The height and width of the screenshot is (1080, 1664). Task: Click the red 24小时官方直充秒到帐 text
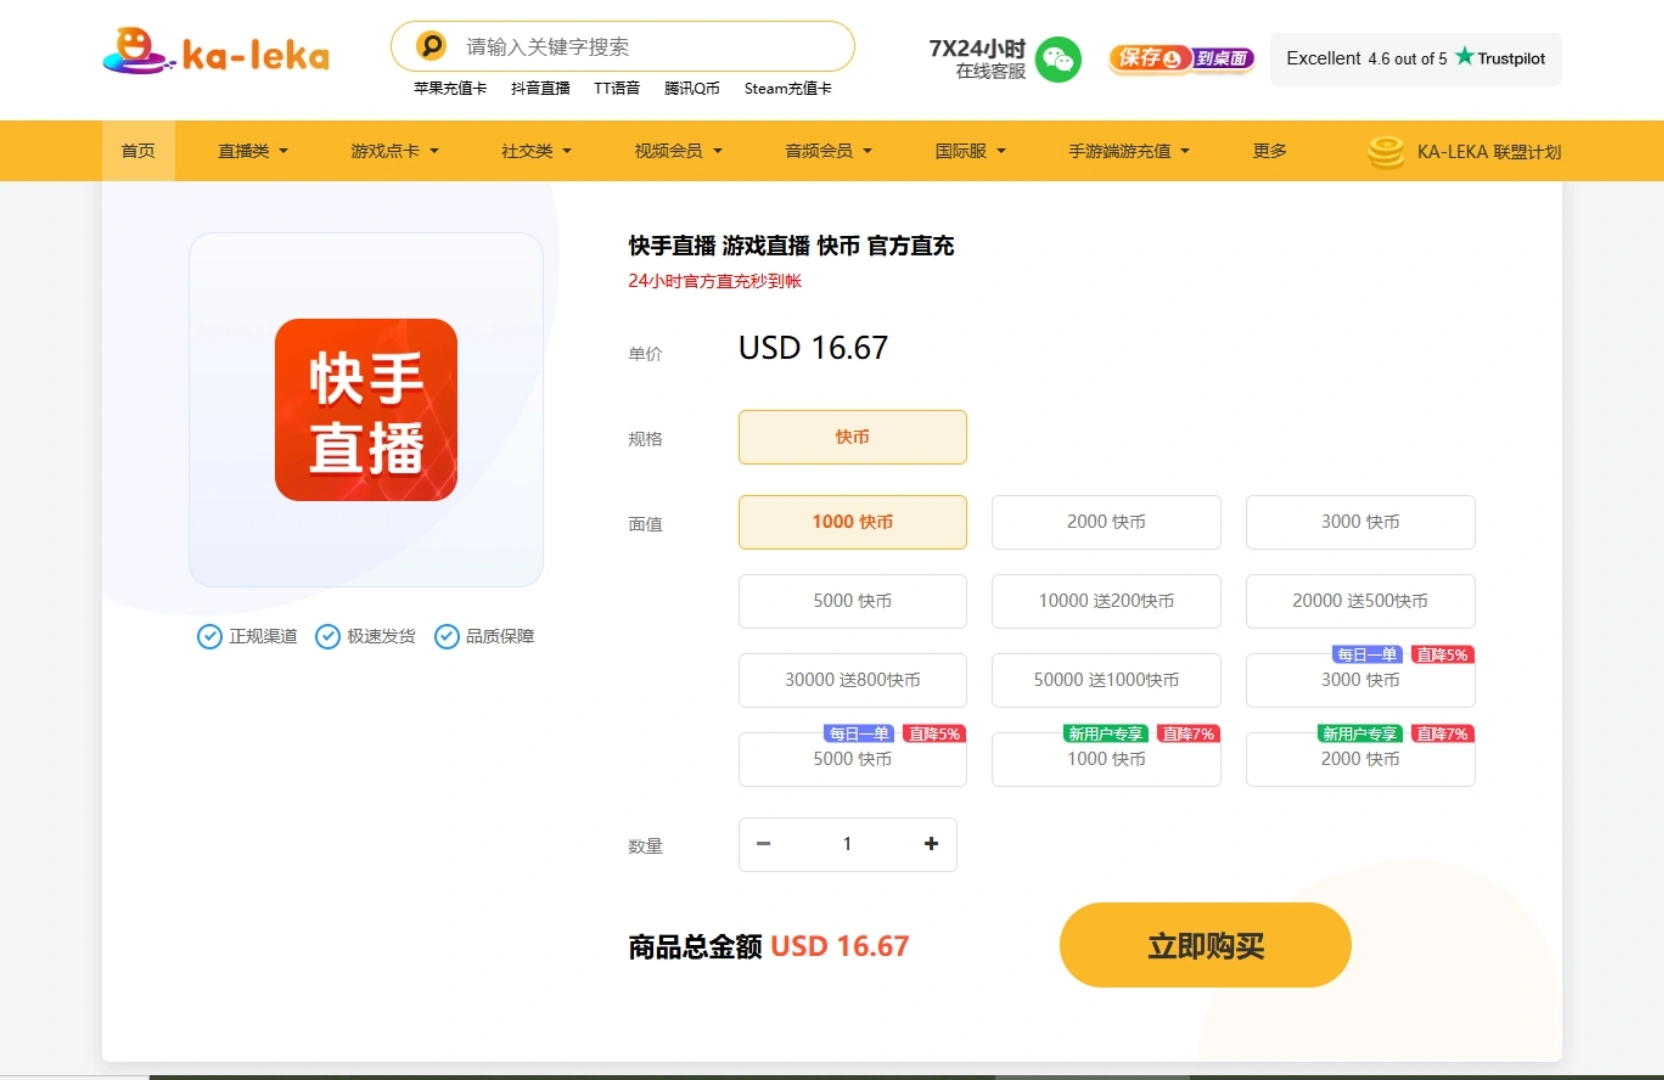tap(715, 281)
